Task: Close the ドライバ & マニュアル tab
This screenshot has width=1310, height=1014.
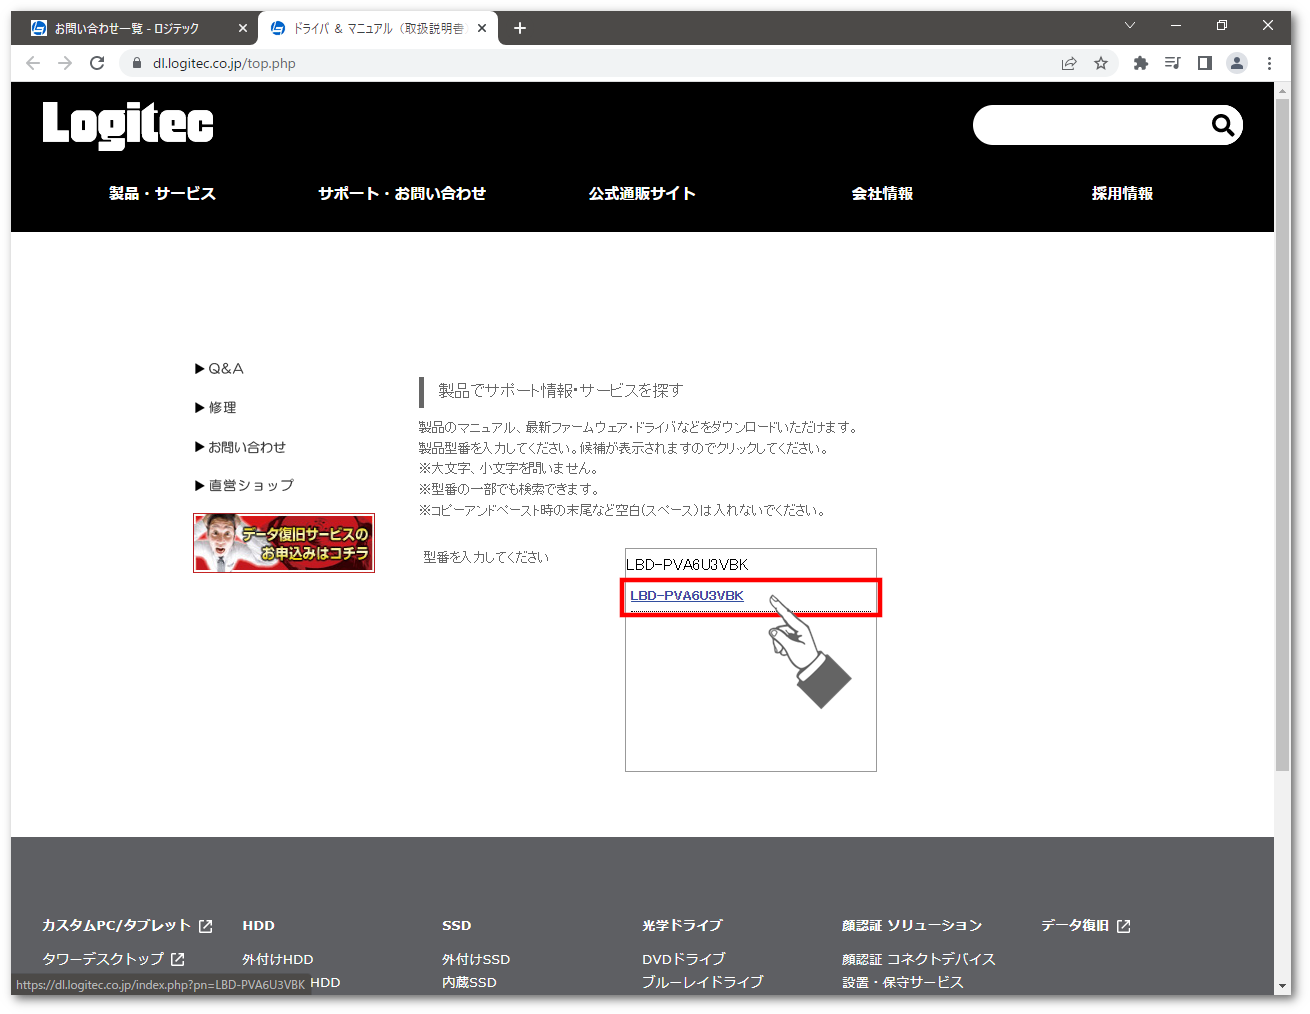Action: click(x=482, y=28)
